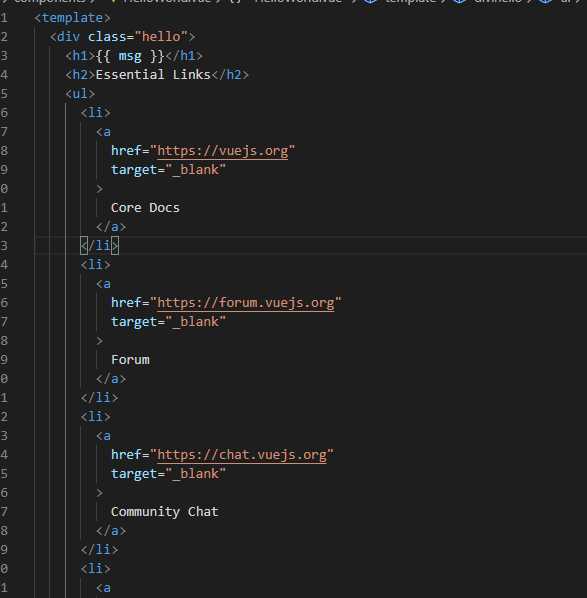Click target="_blank" under the forum.vuejs.org href
This screenshot has width=587, height=598.
pos(168,322)
